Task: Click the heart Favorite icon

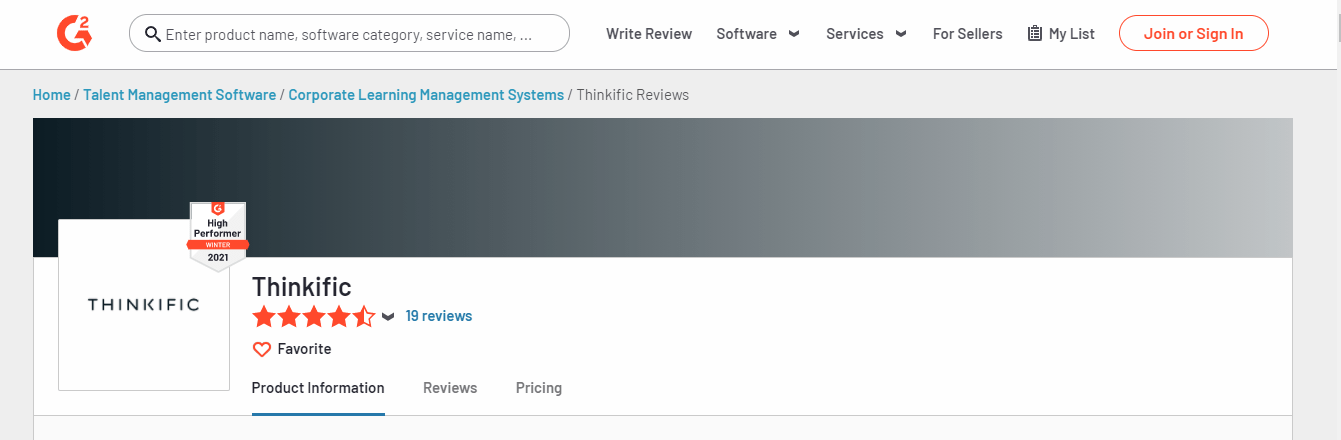Action: pyautogui.click(x=262, y=349)
